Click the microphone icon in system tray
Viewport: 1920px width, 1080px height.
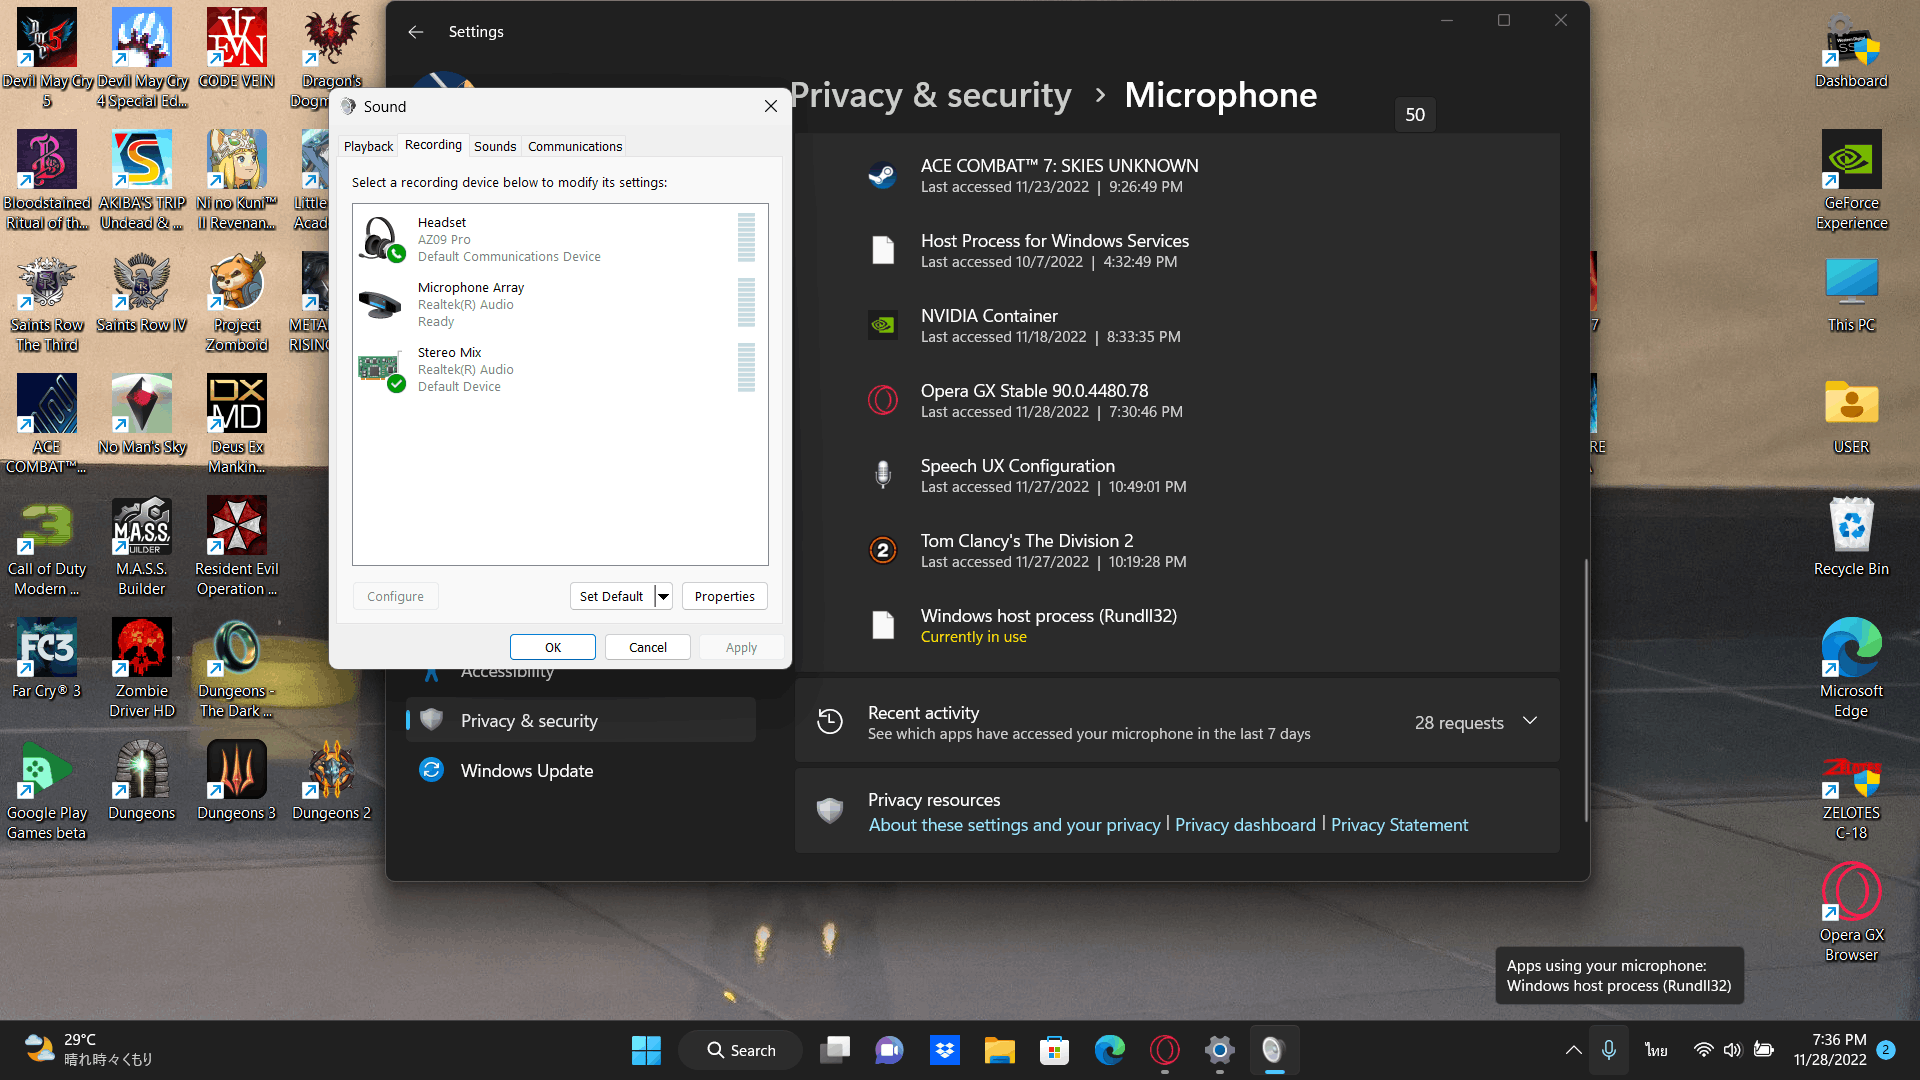(x=1608, y=1050)
